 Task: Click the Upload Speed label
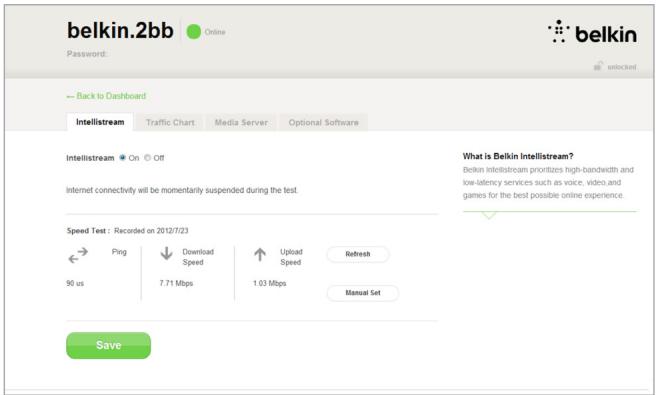pos(291,257)
